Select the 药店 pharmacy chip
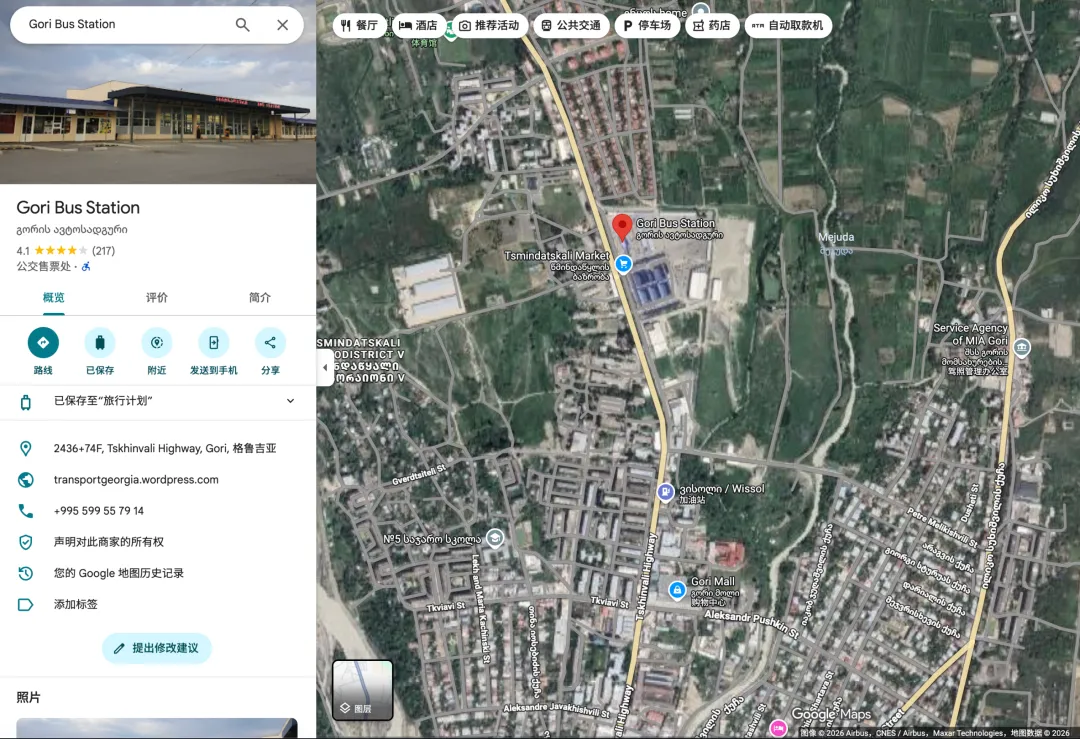1080x739 pixels. (x=712, y=25)
